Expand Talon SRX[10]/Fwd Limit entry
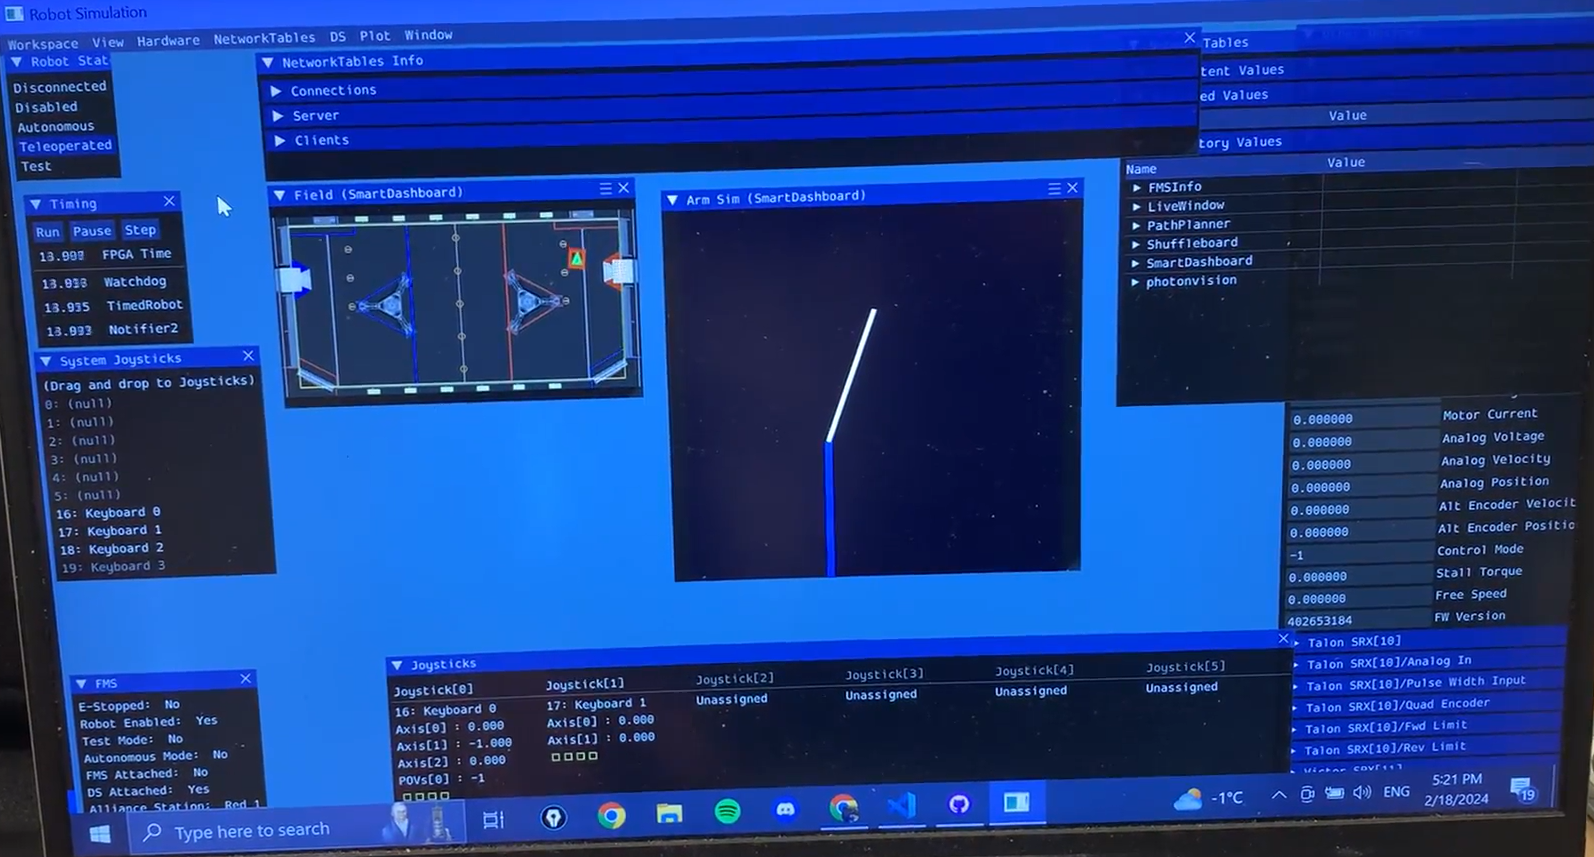 (1294, 730)
